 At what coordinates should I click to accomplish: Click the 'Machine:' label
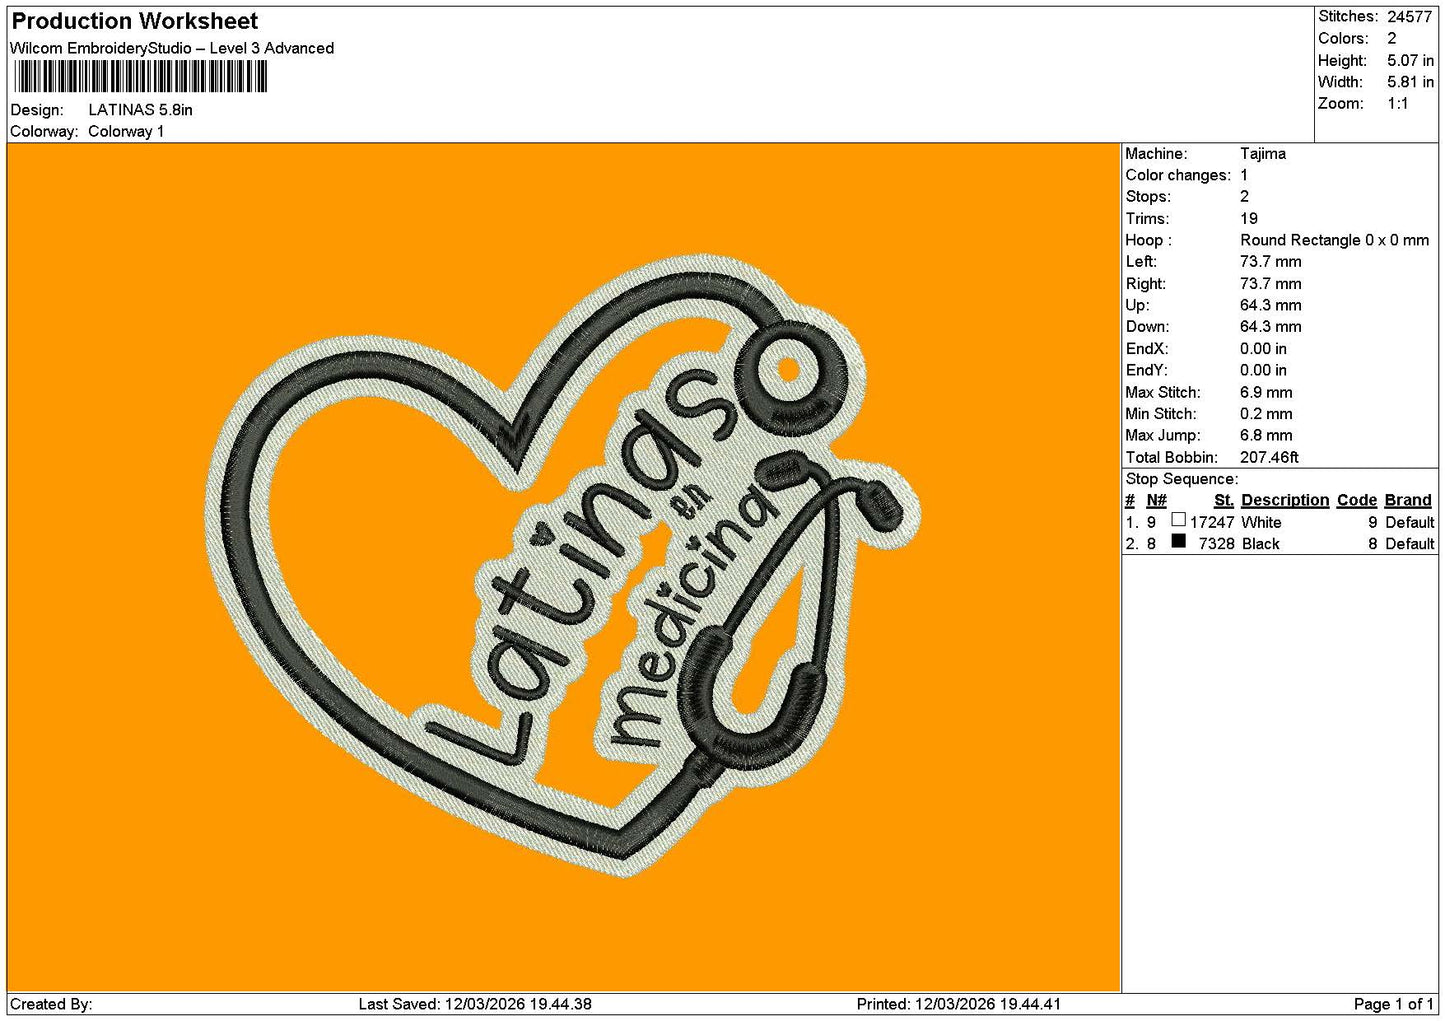1156,154
